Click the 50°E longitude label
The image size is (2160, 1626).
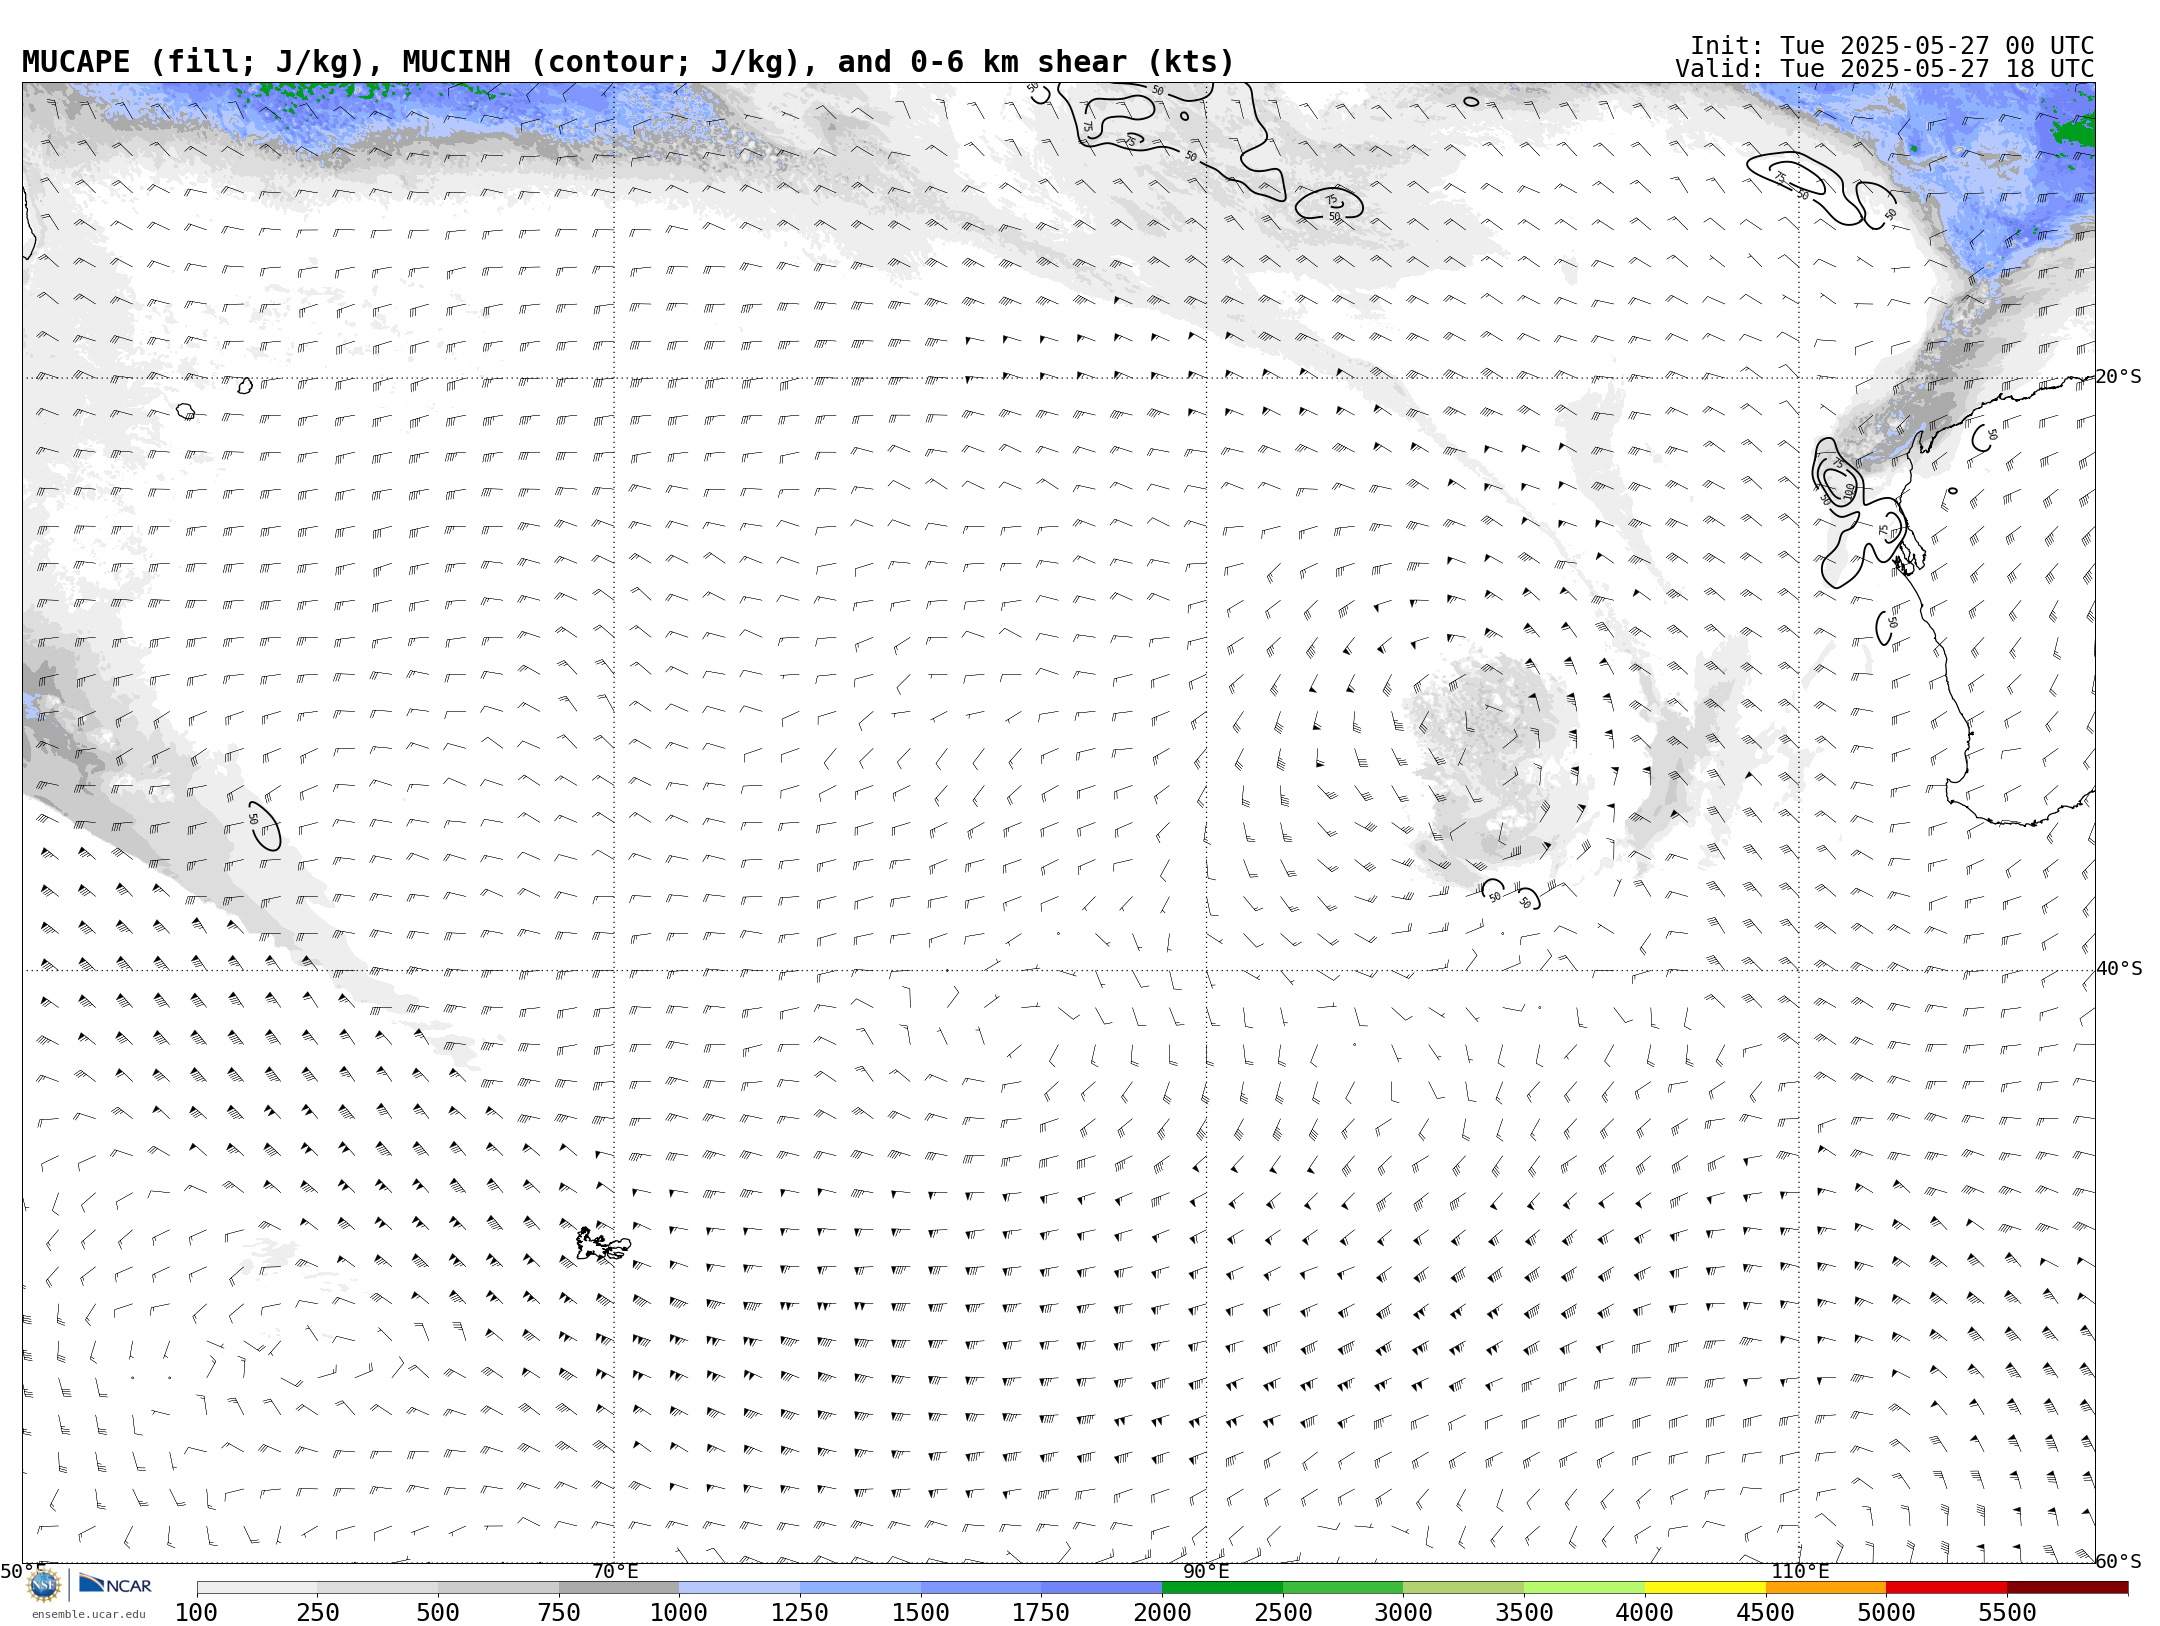tap(23, 1571)
